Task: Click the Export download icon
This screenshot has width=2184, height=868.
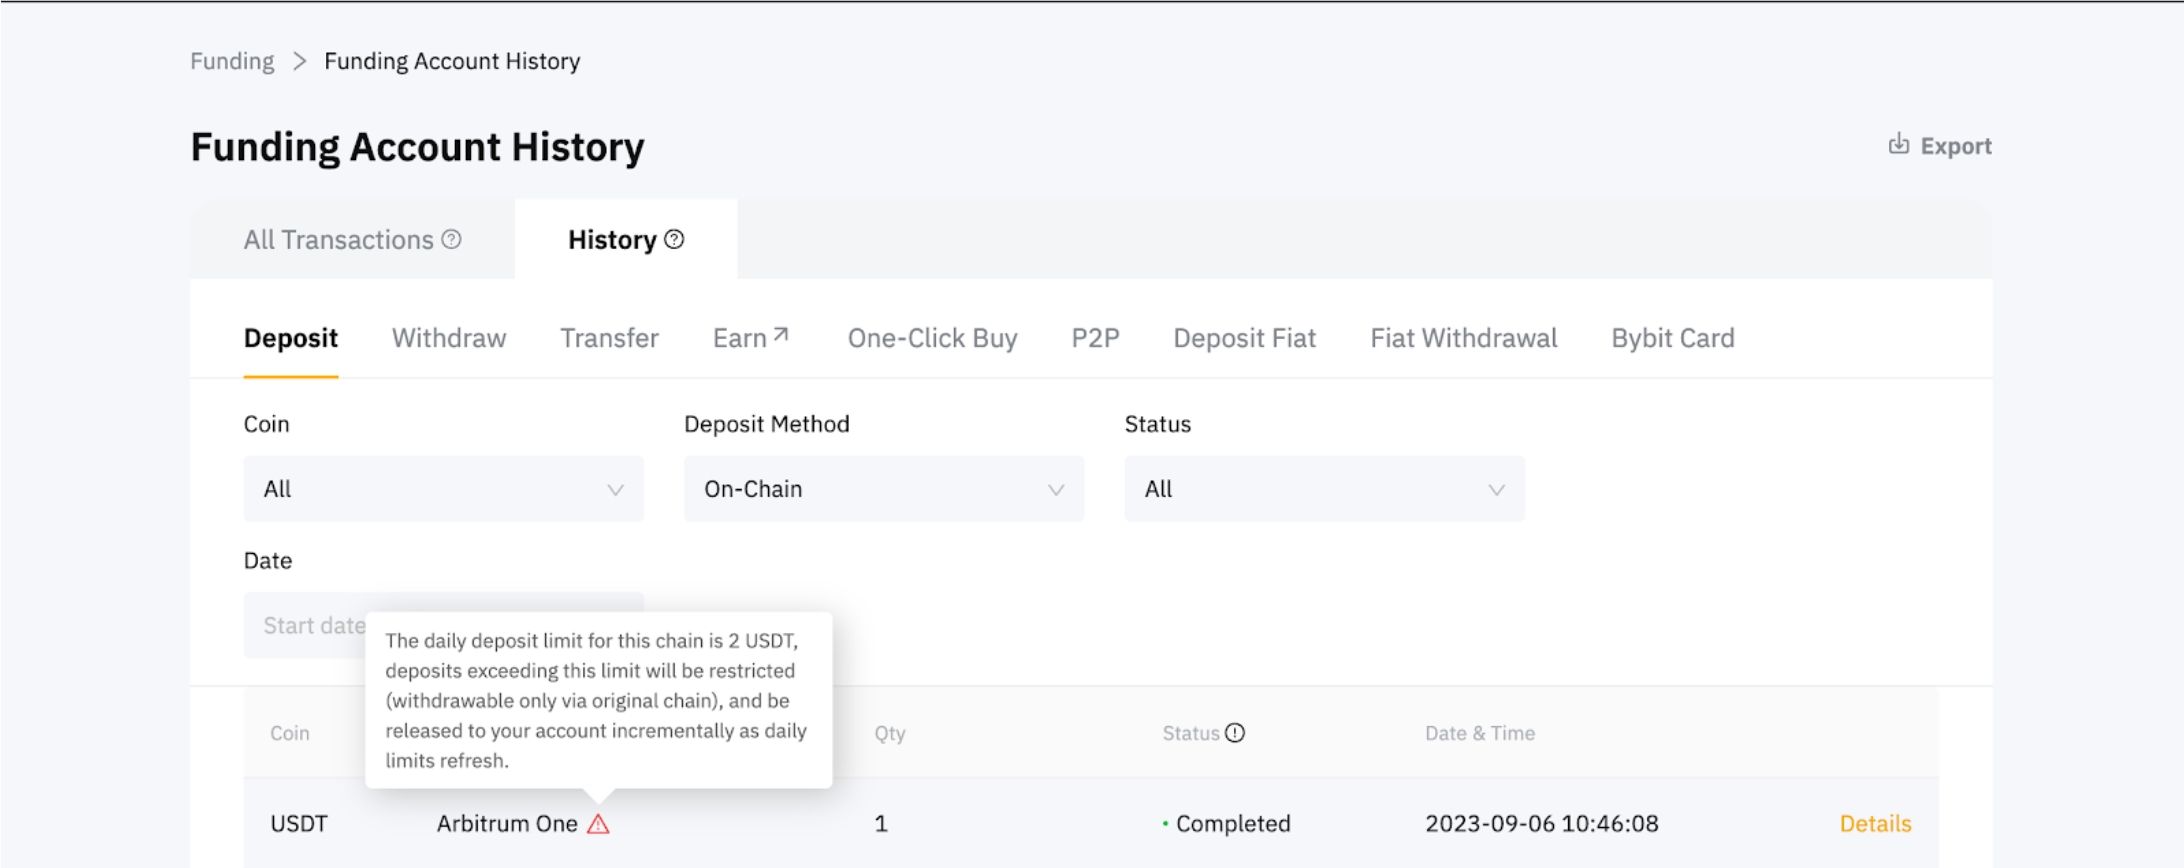Action: click(1898, 144)
